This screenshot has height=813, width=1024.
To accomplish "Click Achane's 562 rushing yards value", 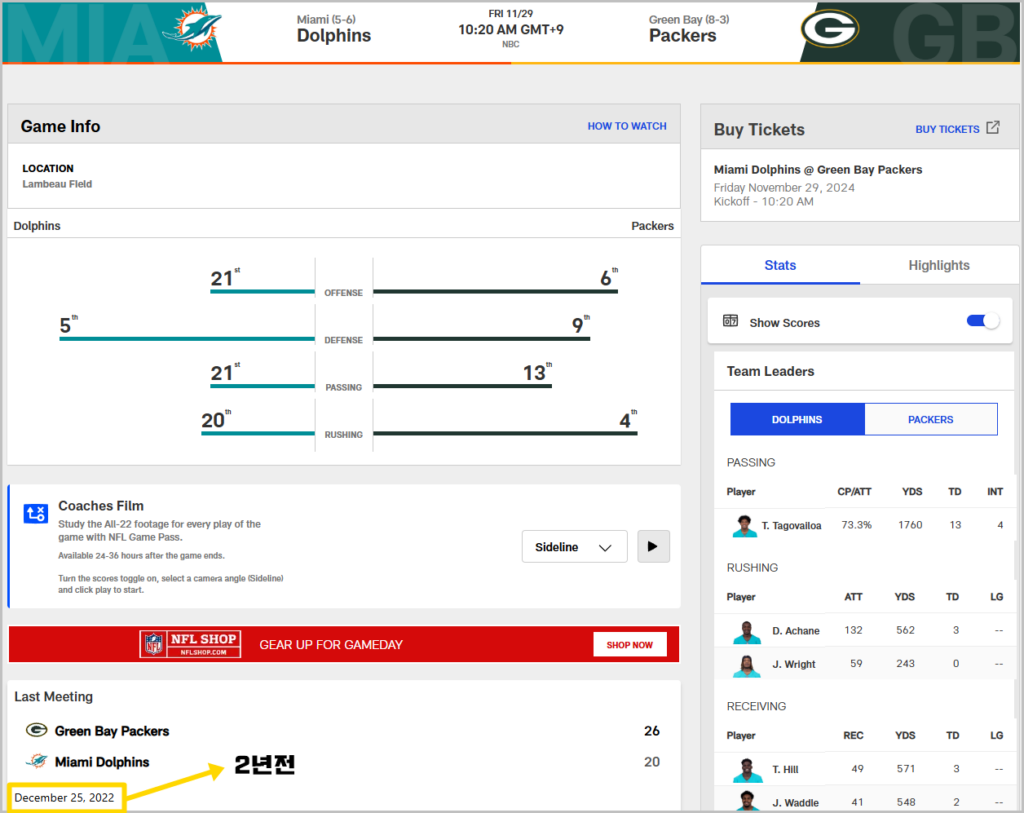I will [x=905, y=630].
